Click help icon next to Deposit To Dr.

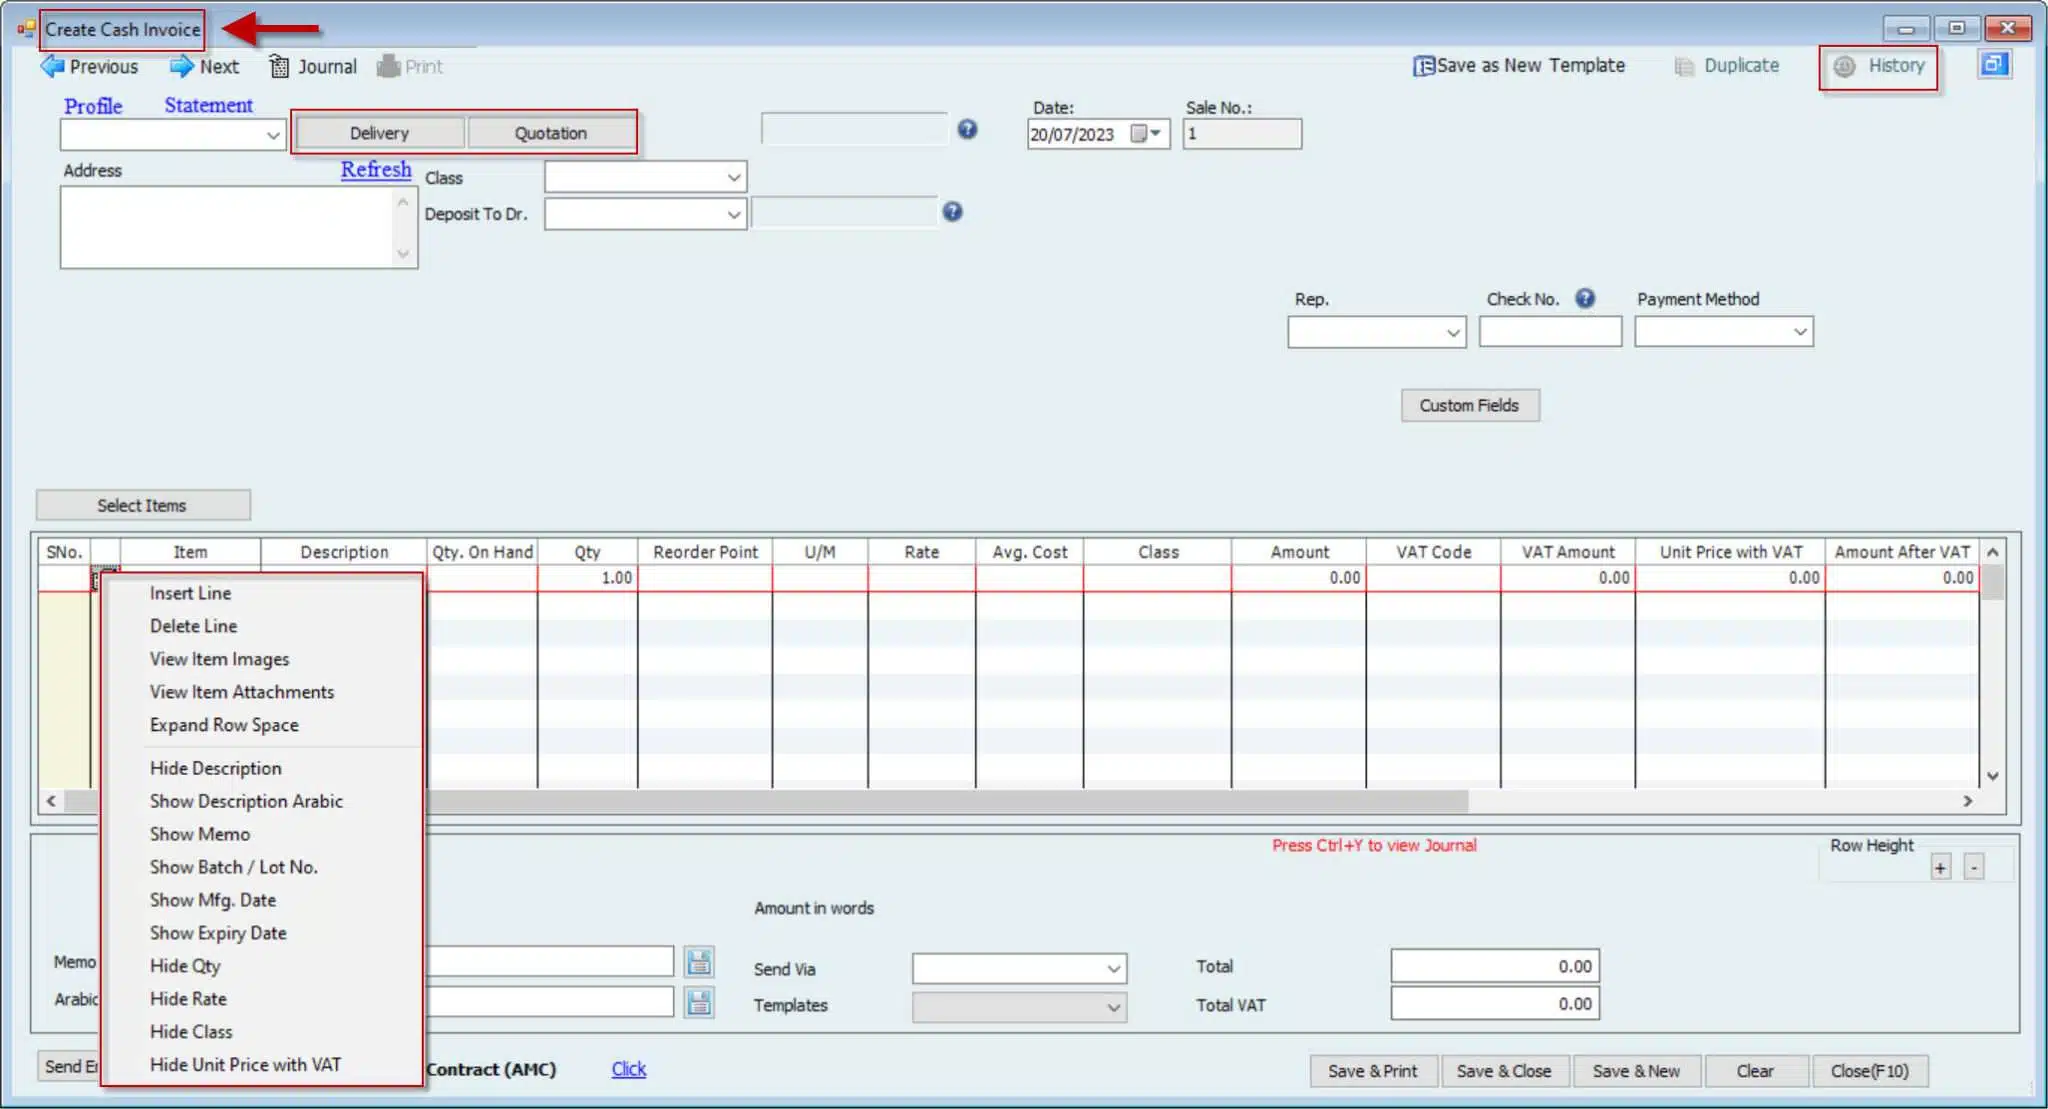point(952,212)
